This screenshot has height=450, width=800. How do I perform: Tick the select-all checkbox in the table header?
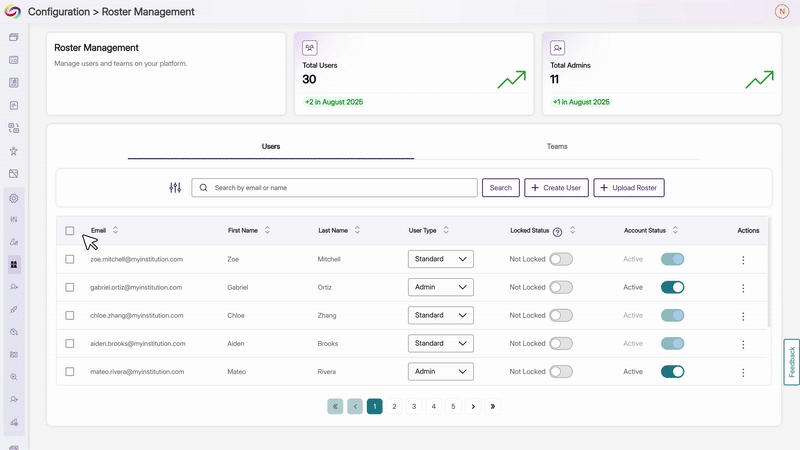click(x=70, y=231)
